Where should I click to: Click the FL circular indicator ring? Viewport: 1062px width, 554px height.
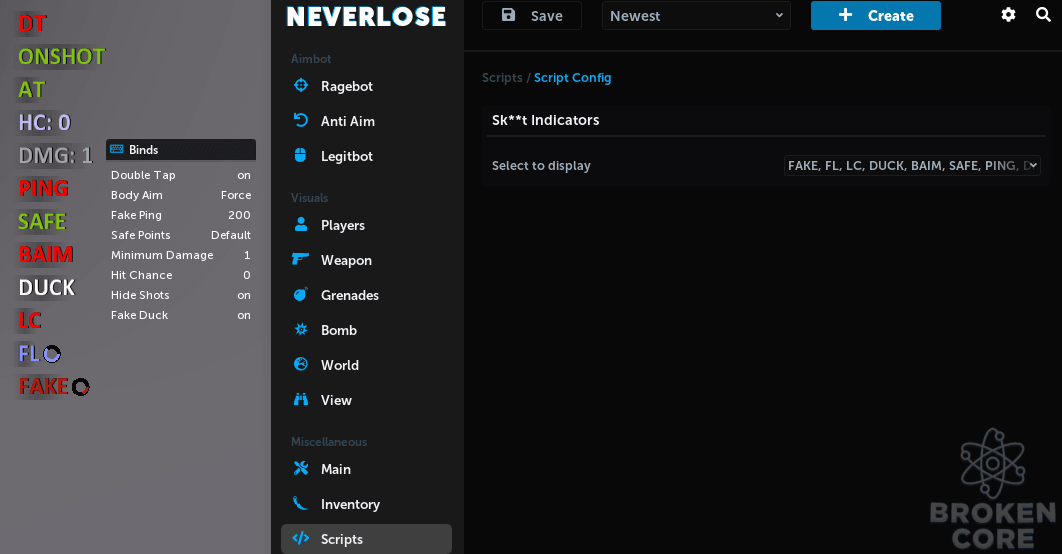pos(52,354)
